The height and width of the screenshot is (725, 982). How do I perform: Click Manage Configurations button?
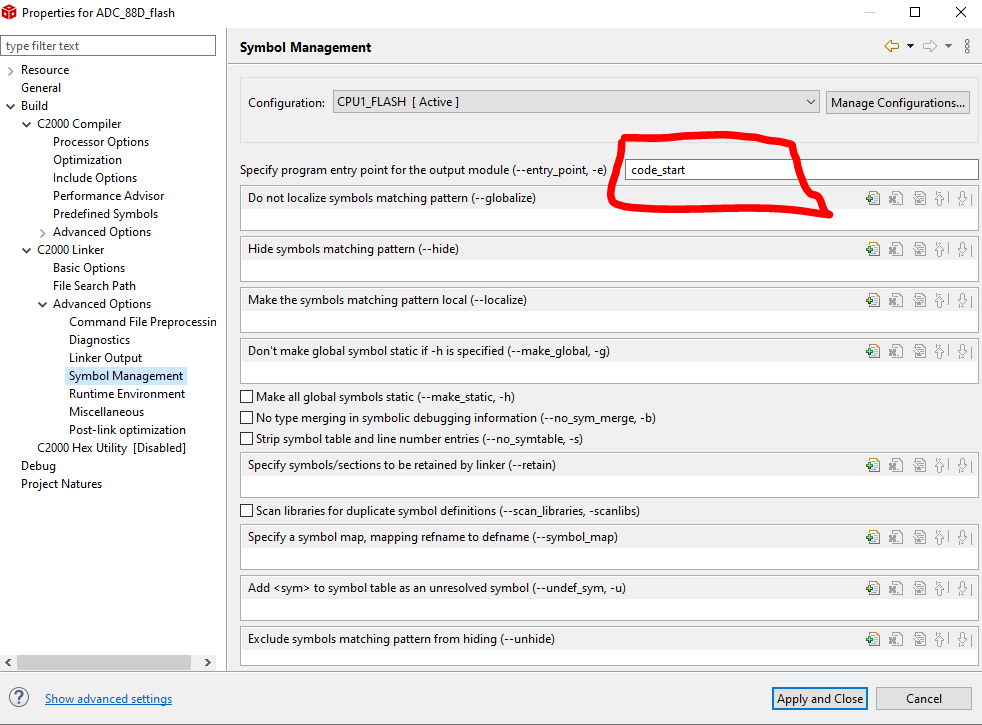point(897,101)
